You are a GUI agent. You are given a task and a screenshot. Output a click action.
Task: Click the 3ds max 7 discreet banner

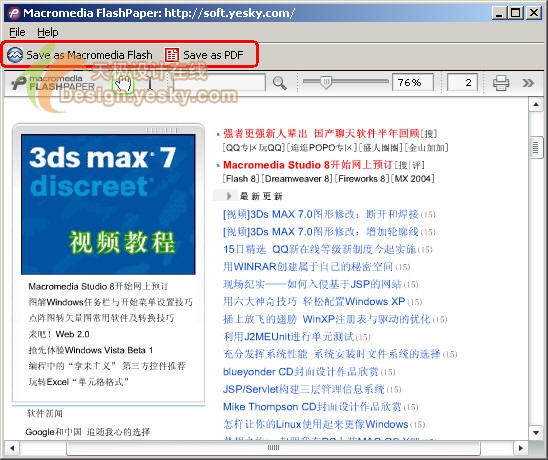click(x=108, y=204)
